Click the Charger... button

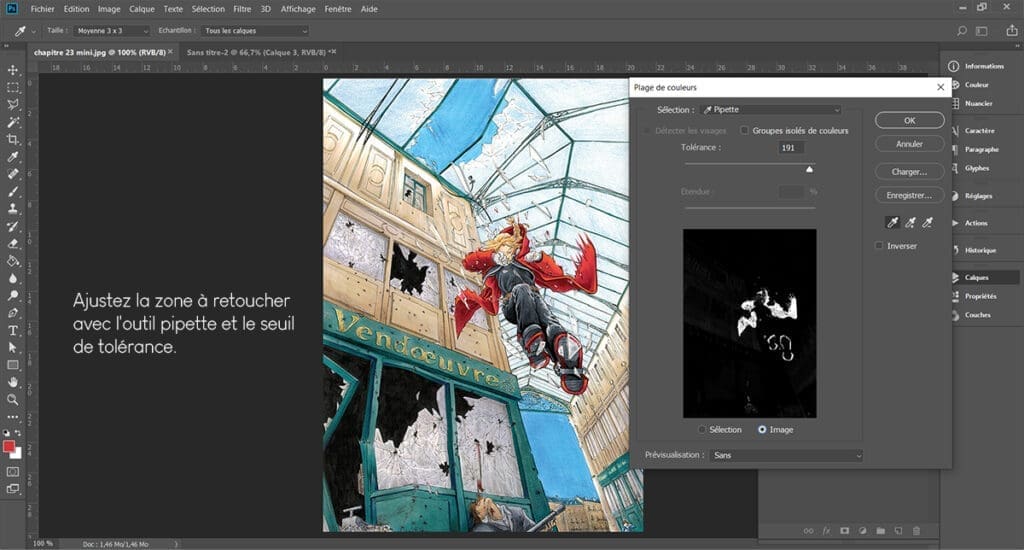pyautogui.click(x=910, y=172)
